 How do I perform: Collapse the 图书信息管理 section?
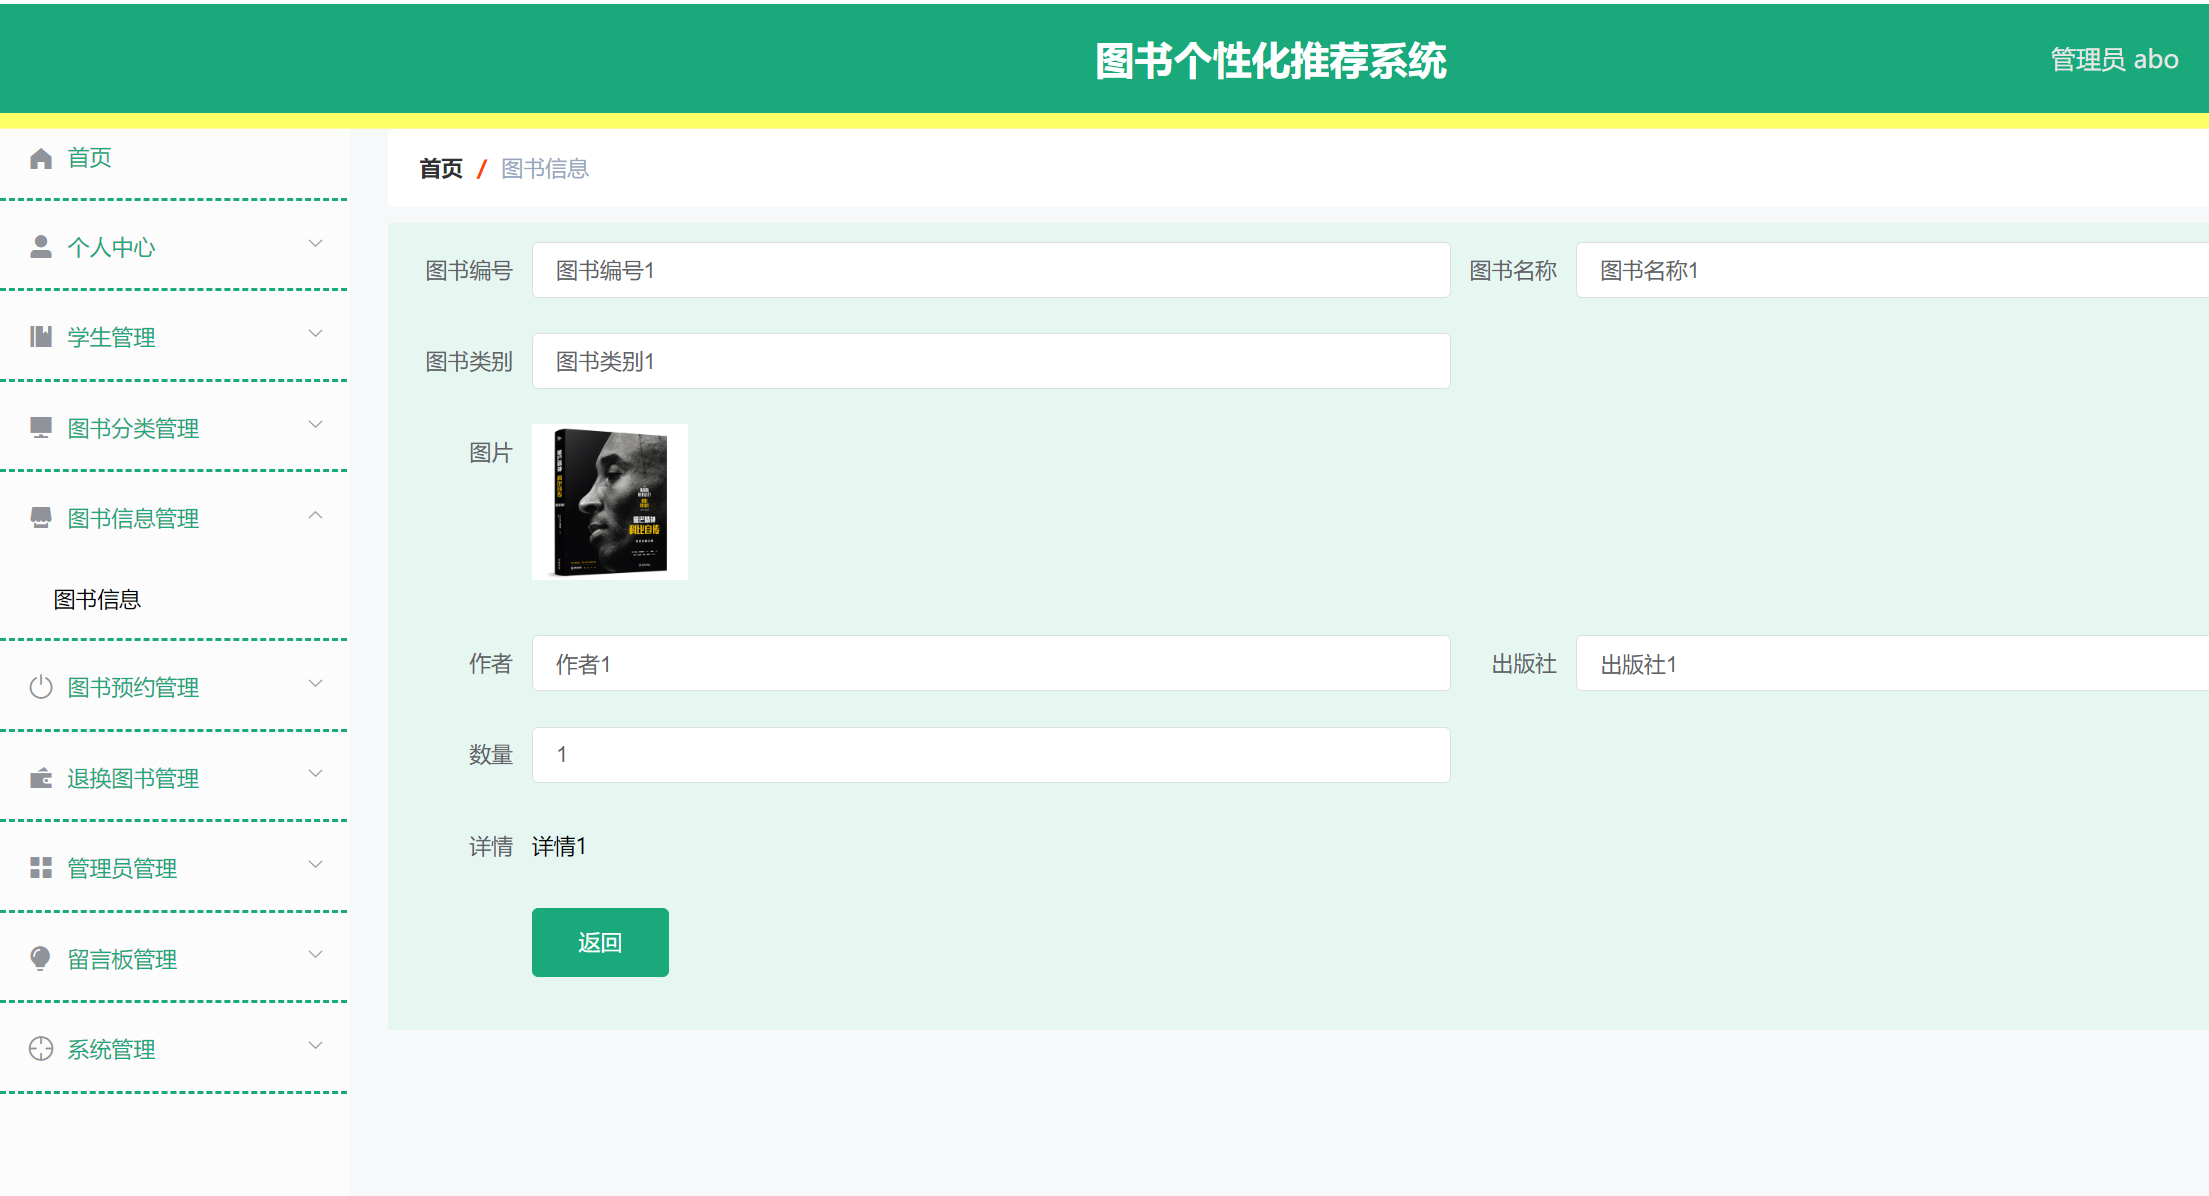pyautogui.click(x=317, y=514)
